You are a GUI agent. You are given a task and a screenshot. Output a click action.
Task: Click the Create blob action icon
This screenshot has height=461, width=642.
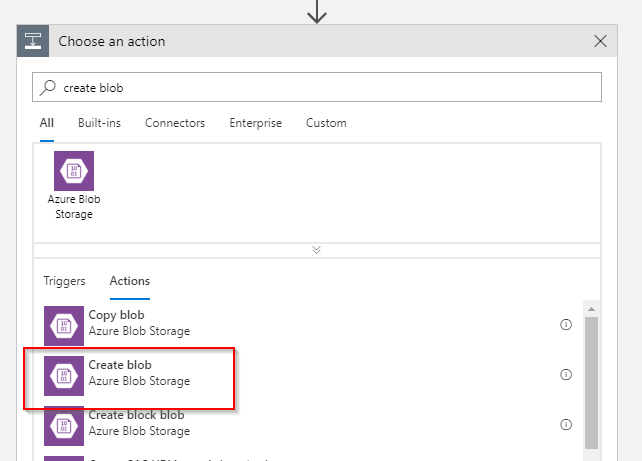pos(64,376)
